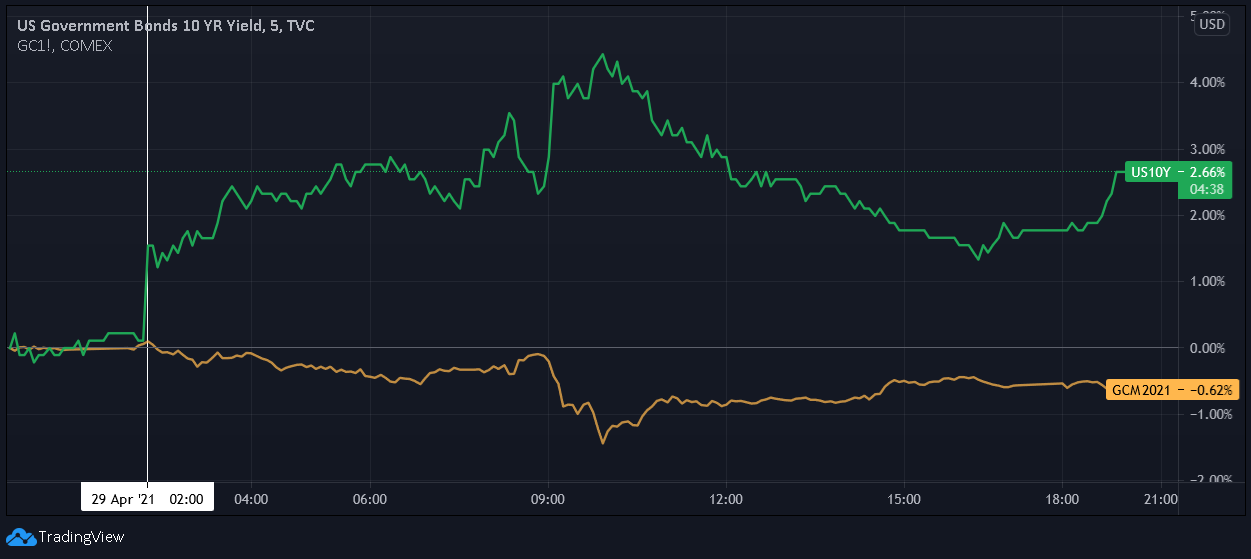Click the 09:00 time axis label
Screen dimensions: 1251x559
coord(548,498)
